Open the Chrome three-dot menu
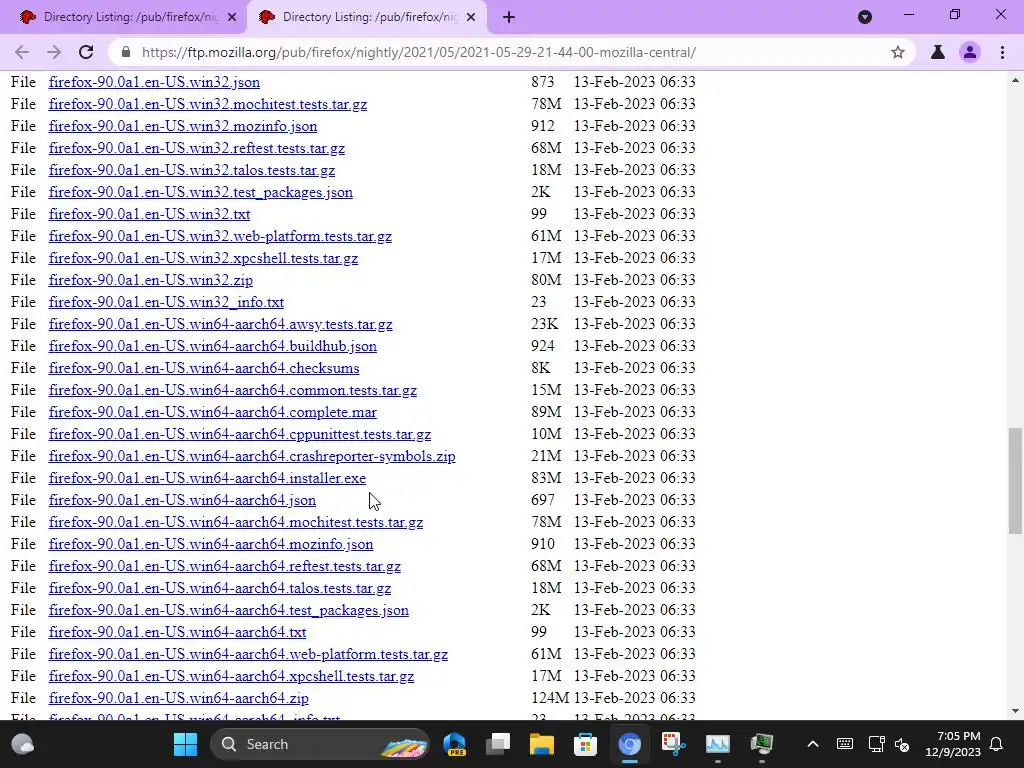The height and width of the screenshot is (768, 1024). (1002, 52)
